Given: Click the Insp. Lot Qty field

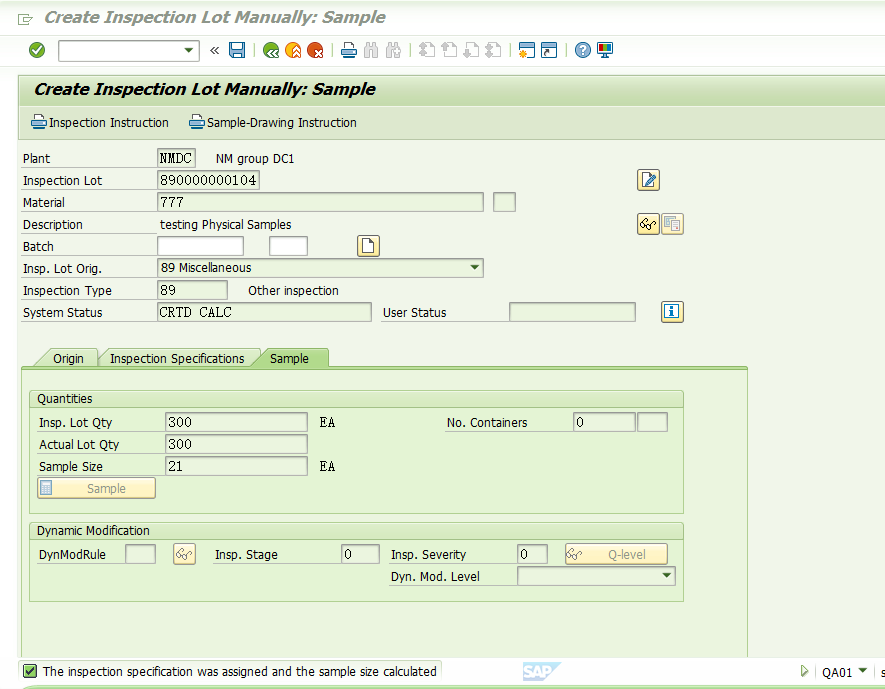Looking at the screenshot, I should [236, 422].
